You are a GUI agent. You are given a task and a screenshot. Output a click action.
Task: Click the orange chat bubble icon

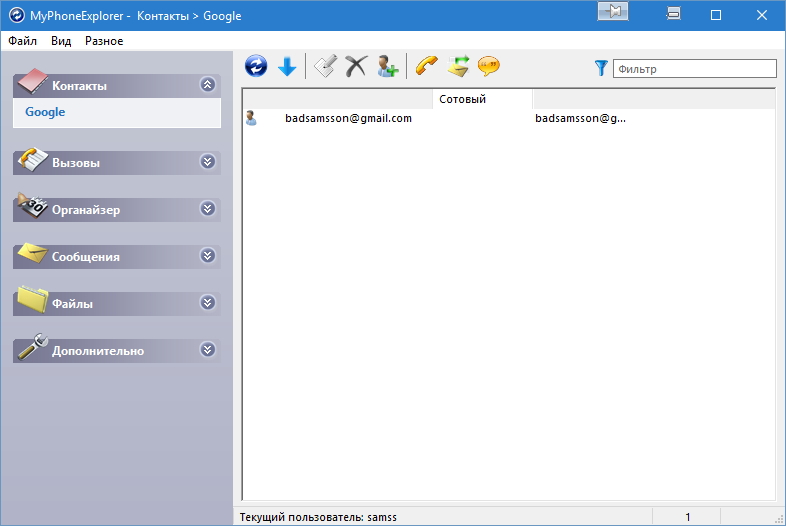(x=489, y=66)
